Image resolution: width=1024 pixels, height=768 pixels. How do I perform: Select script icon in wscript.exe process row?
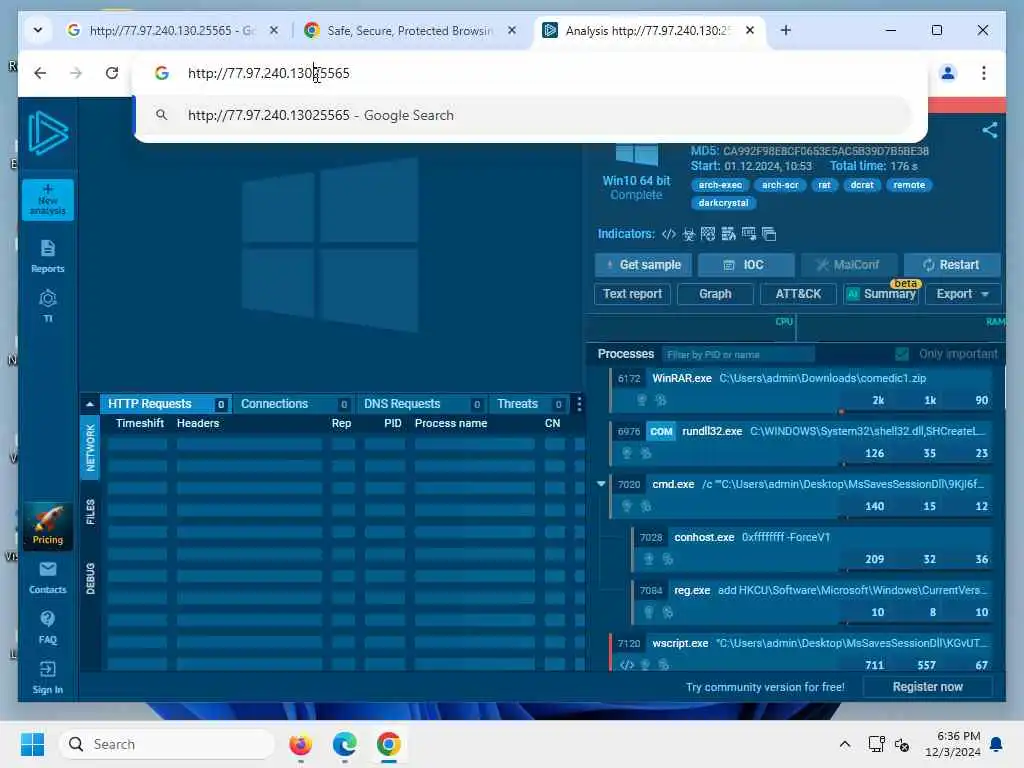[626, 665]
